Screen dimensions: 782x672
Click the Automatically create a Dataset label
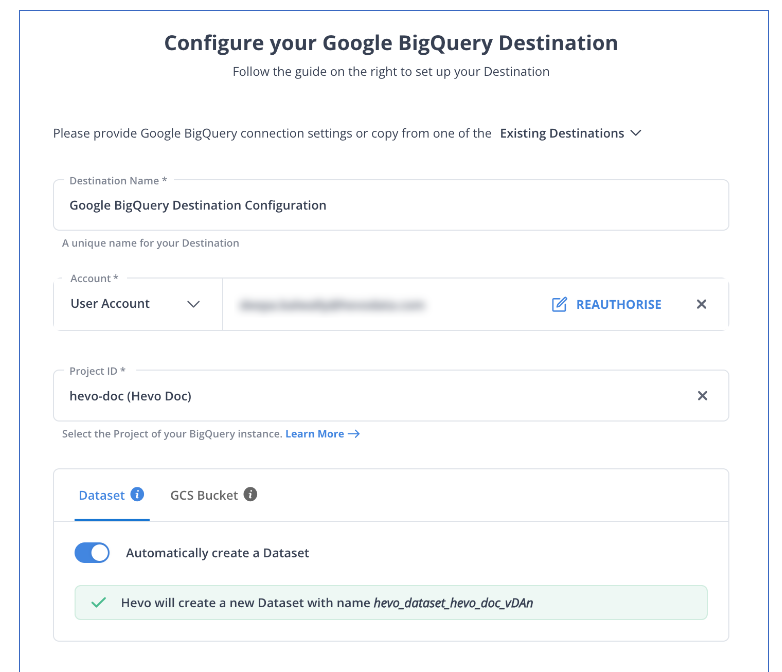[x=217, y=553]
